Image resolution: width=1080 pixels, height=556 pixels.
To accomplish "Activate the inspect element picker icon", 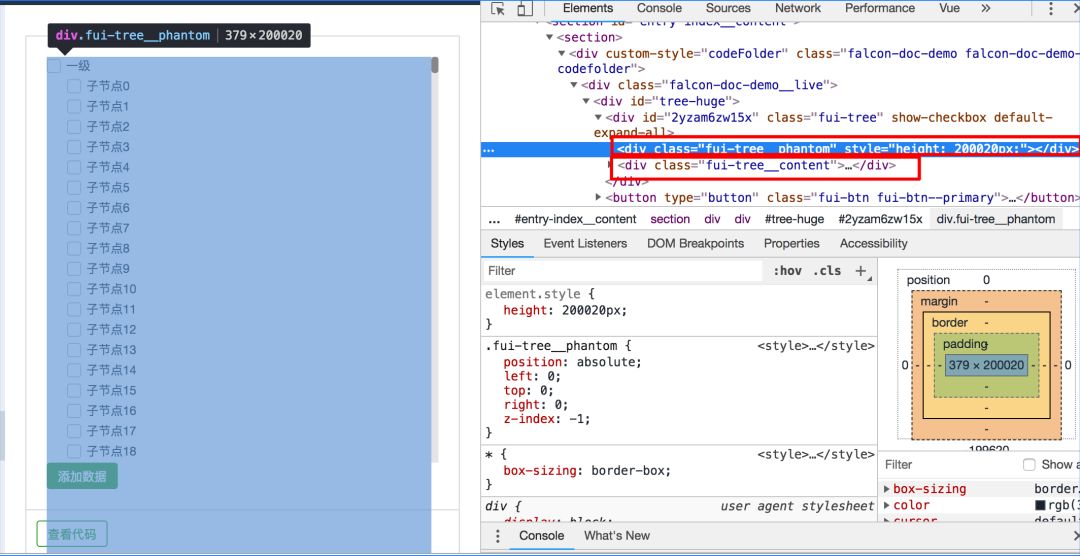I will (498, 9).
